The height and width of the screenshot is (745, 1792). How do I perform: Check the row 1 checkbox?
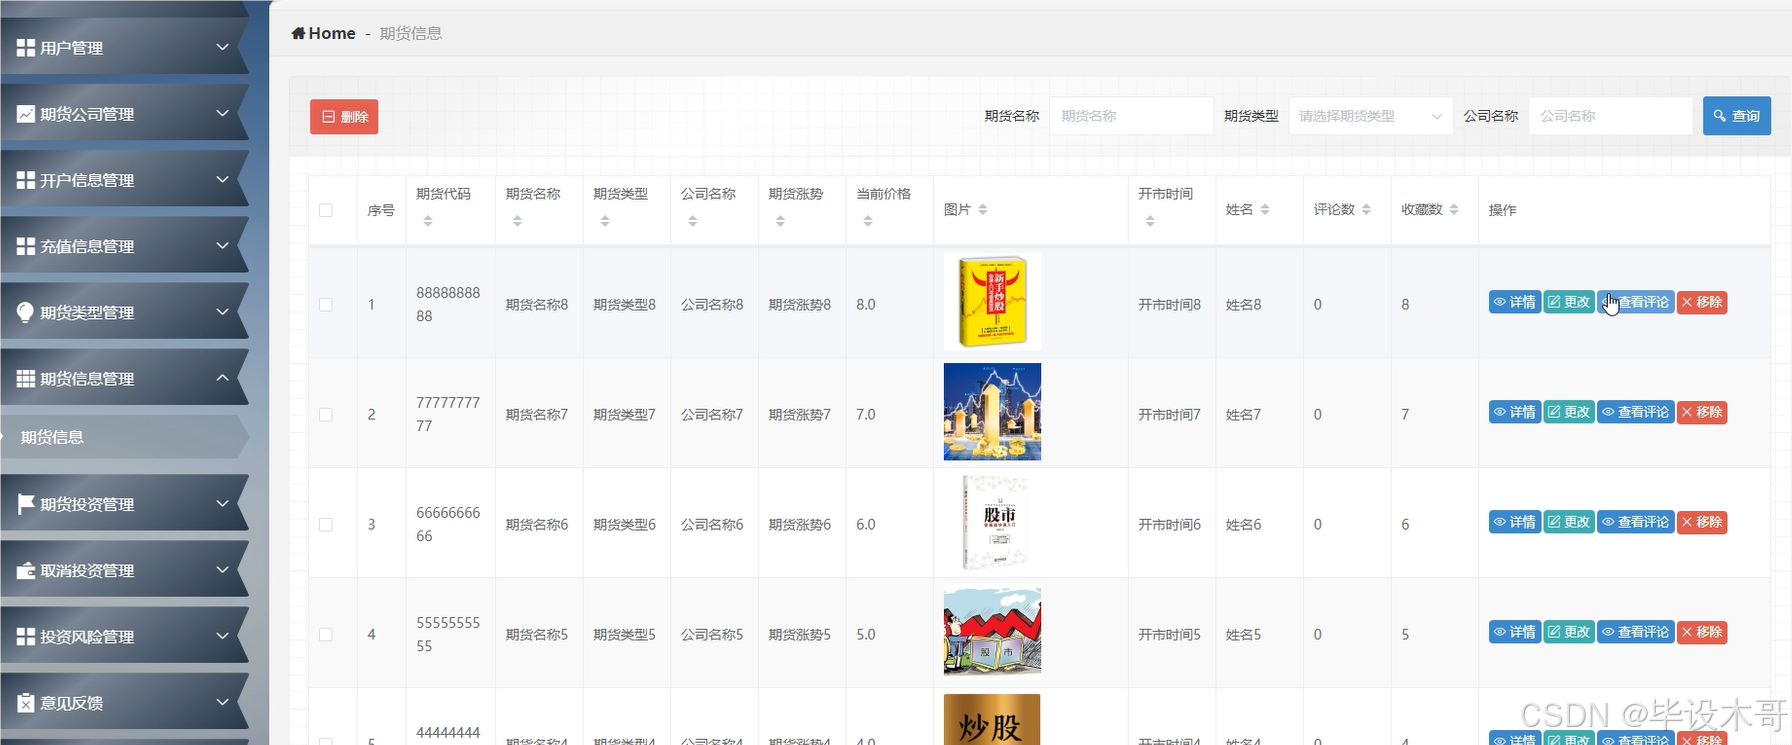[326, 304]
